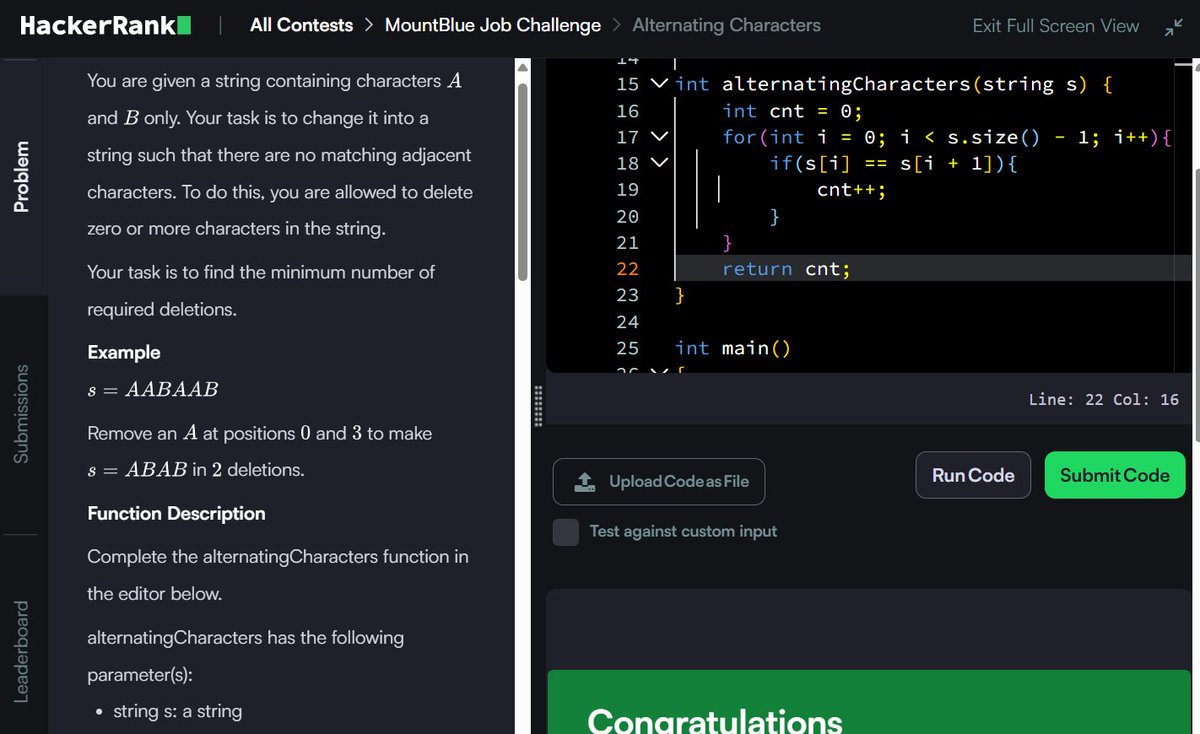Click the 'cnt++;' code line
Image resolution: width=1200 pixels, height=734 pixels.
click(x=851, y=190)
